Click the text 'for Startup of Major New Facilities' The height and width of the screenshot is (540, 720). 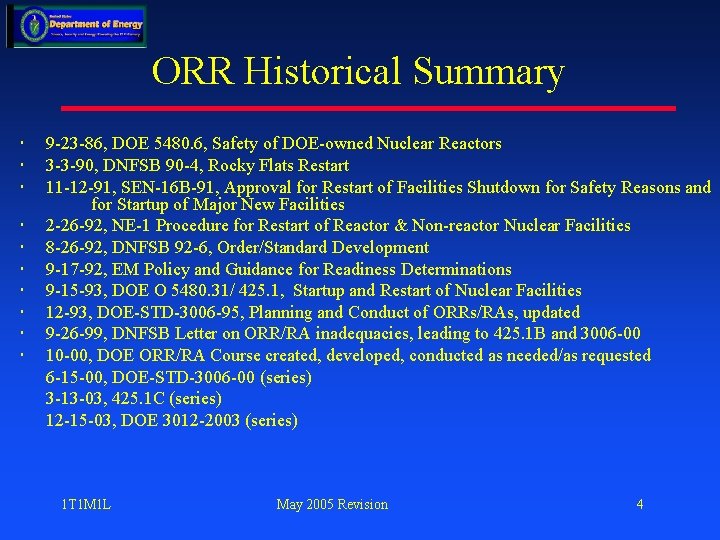(x=218, y=204)
